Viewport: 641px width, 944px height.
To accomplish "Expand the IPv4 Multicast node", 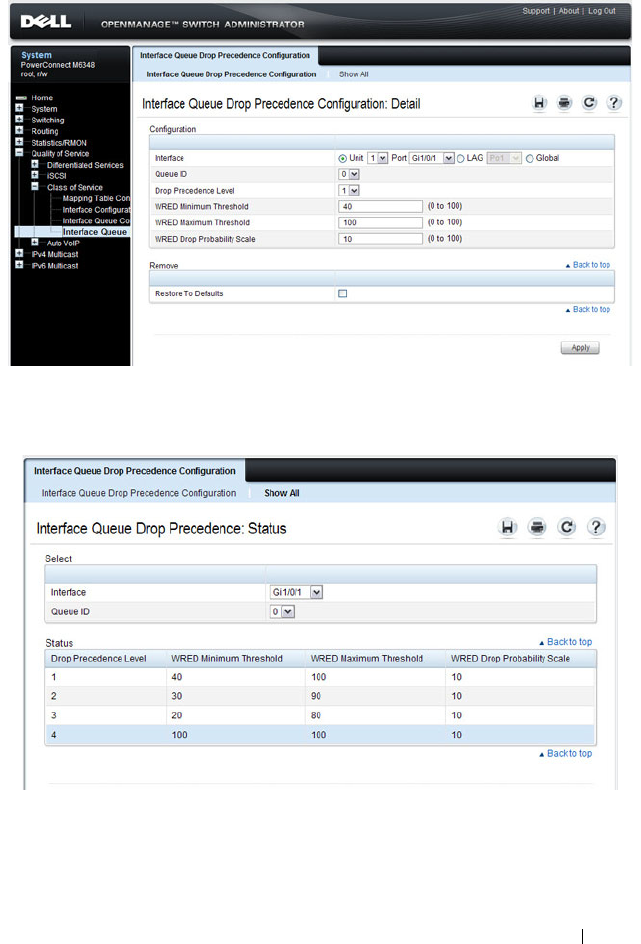I will (19, 253).
